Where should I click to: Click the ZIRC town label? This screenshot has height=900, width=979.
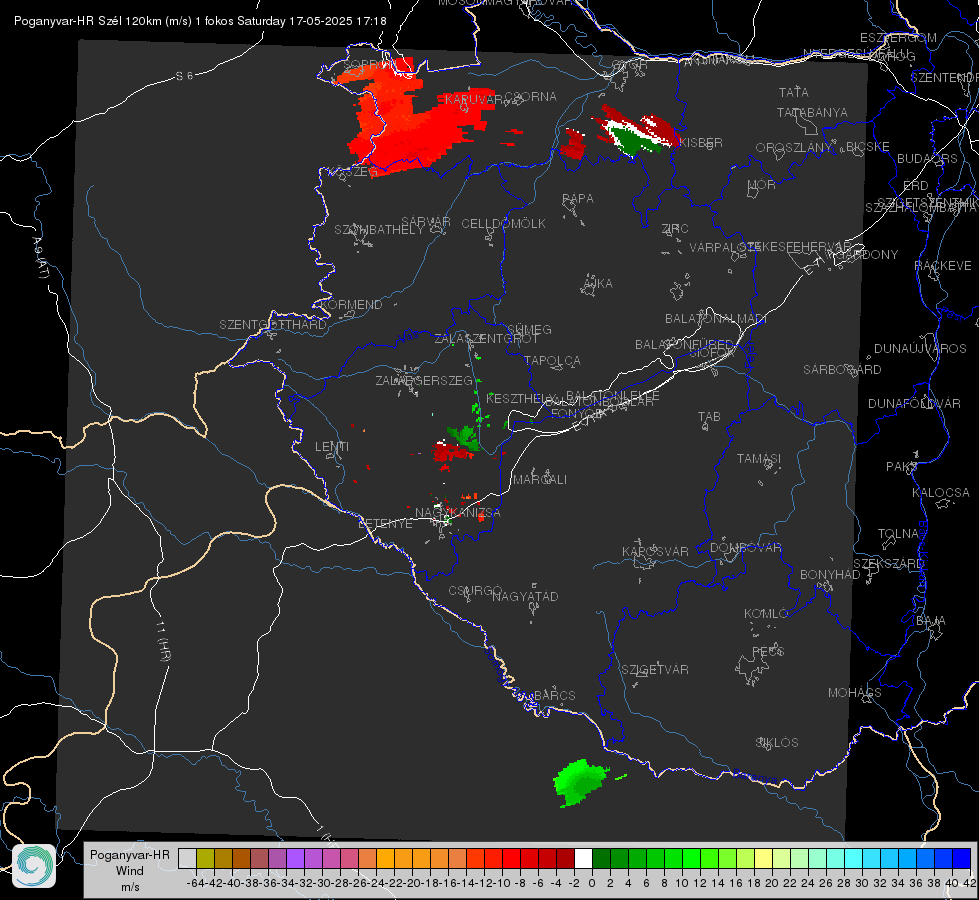675,229
